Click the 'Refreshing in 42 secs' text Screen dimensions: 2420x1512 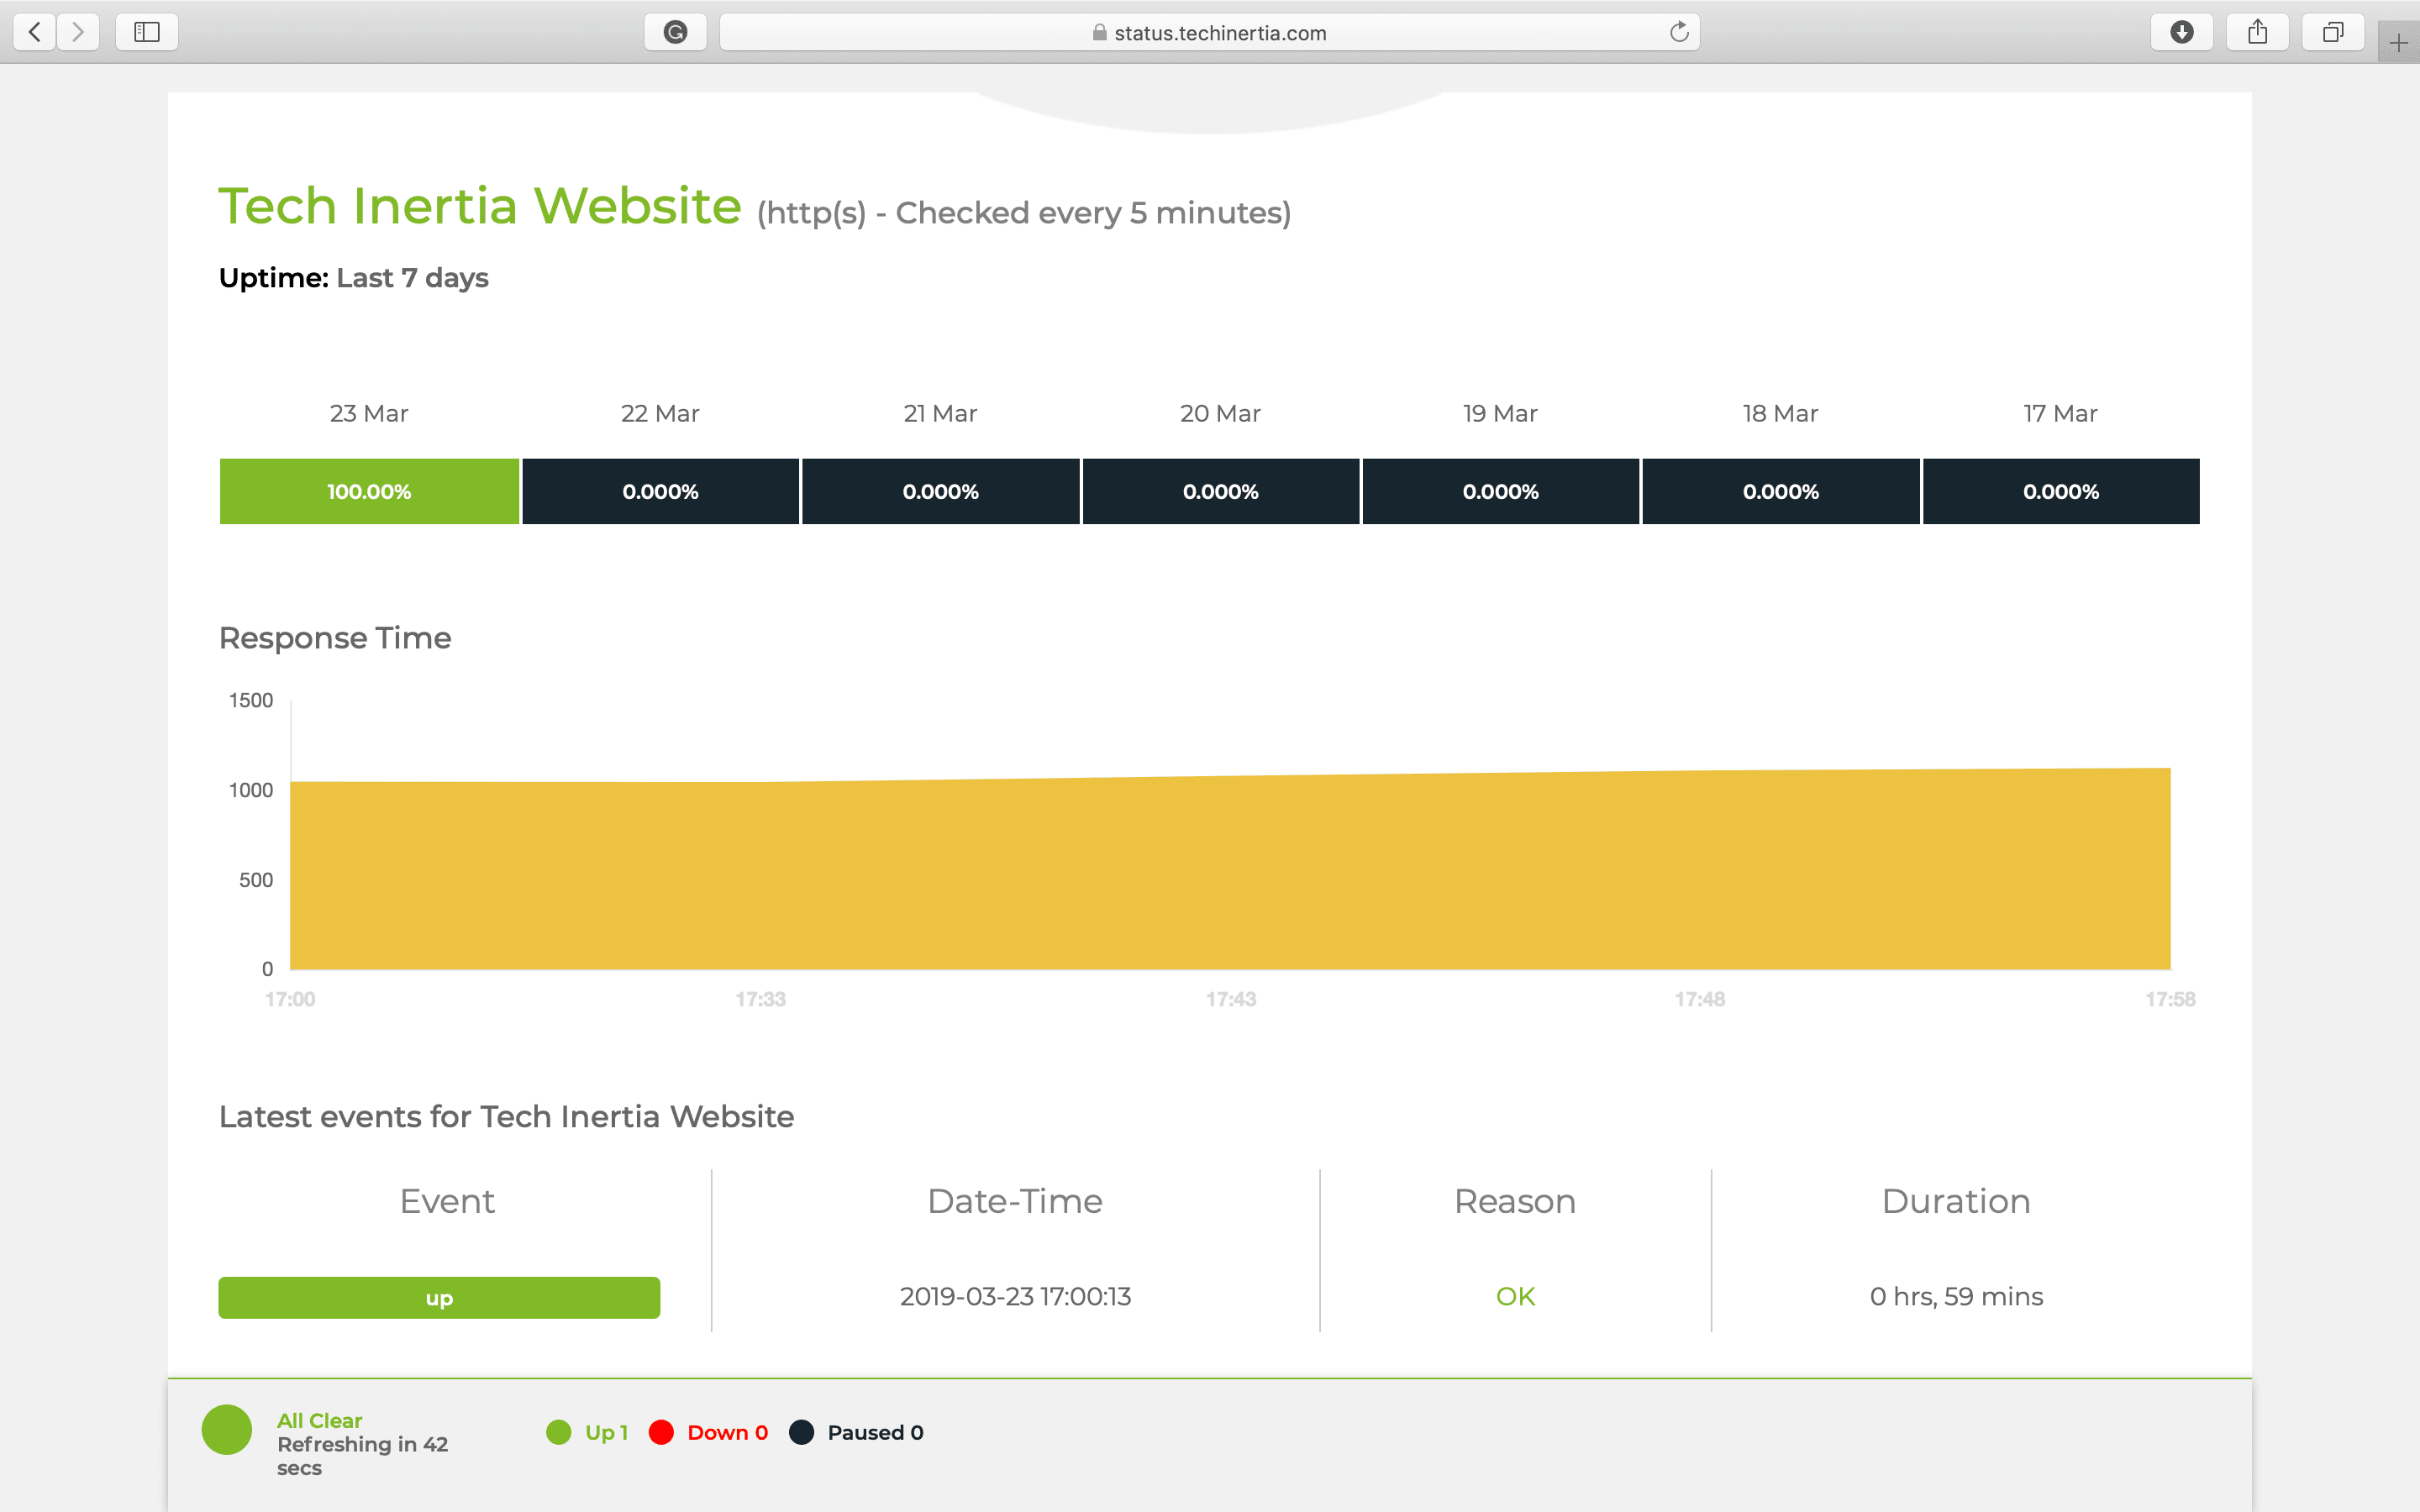coord(362,1456)
